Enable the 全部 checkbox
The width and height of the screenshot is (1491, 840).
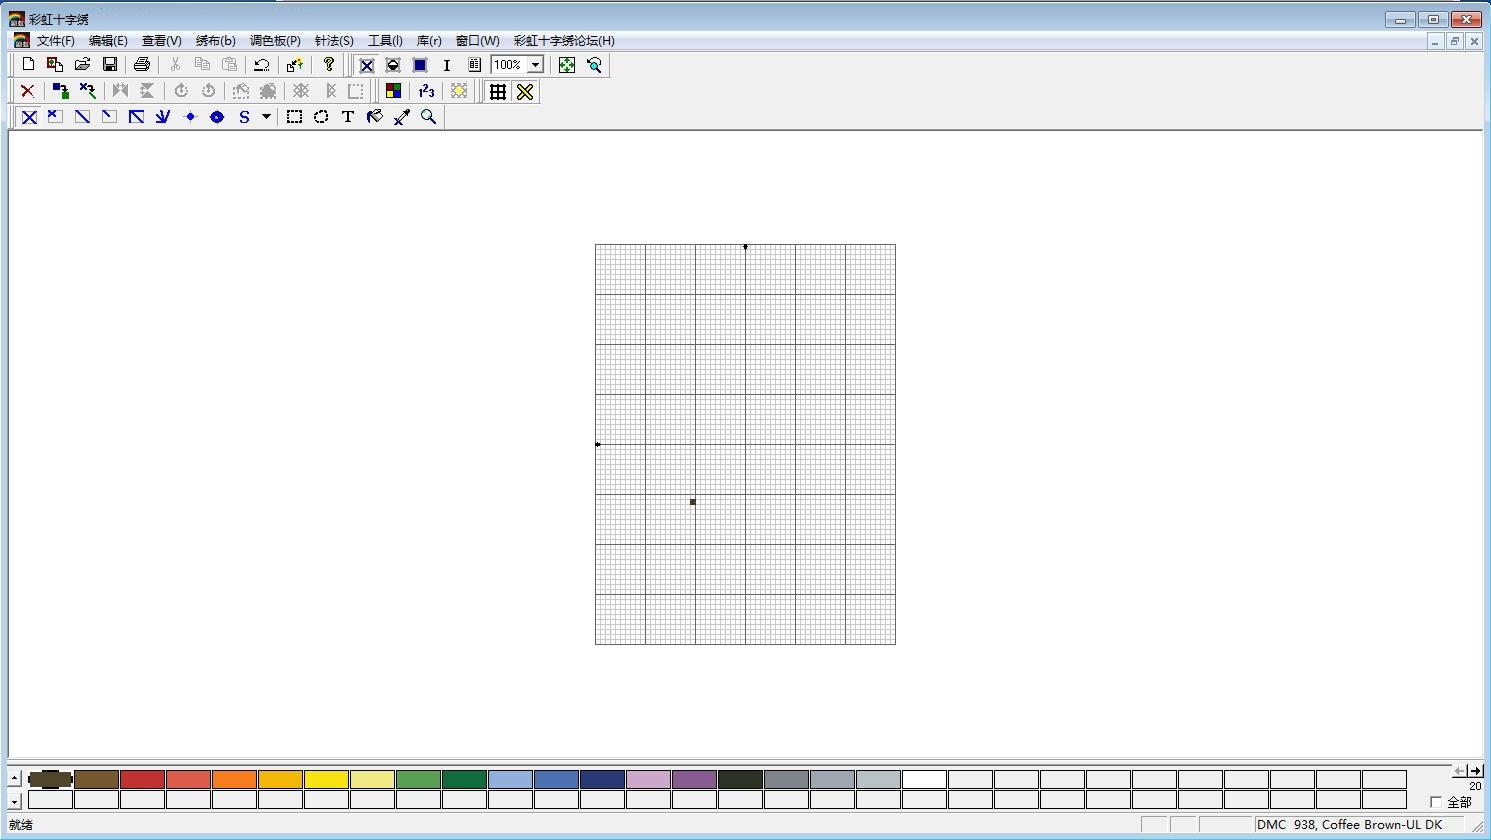1436,802
